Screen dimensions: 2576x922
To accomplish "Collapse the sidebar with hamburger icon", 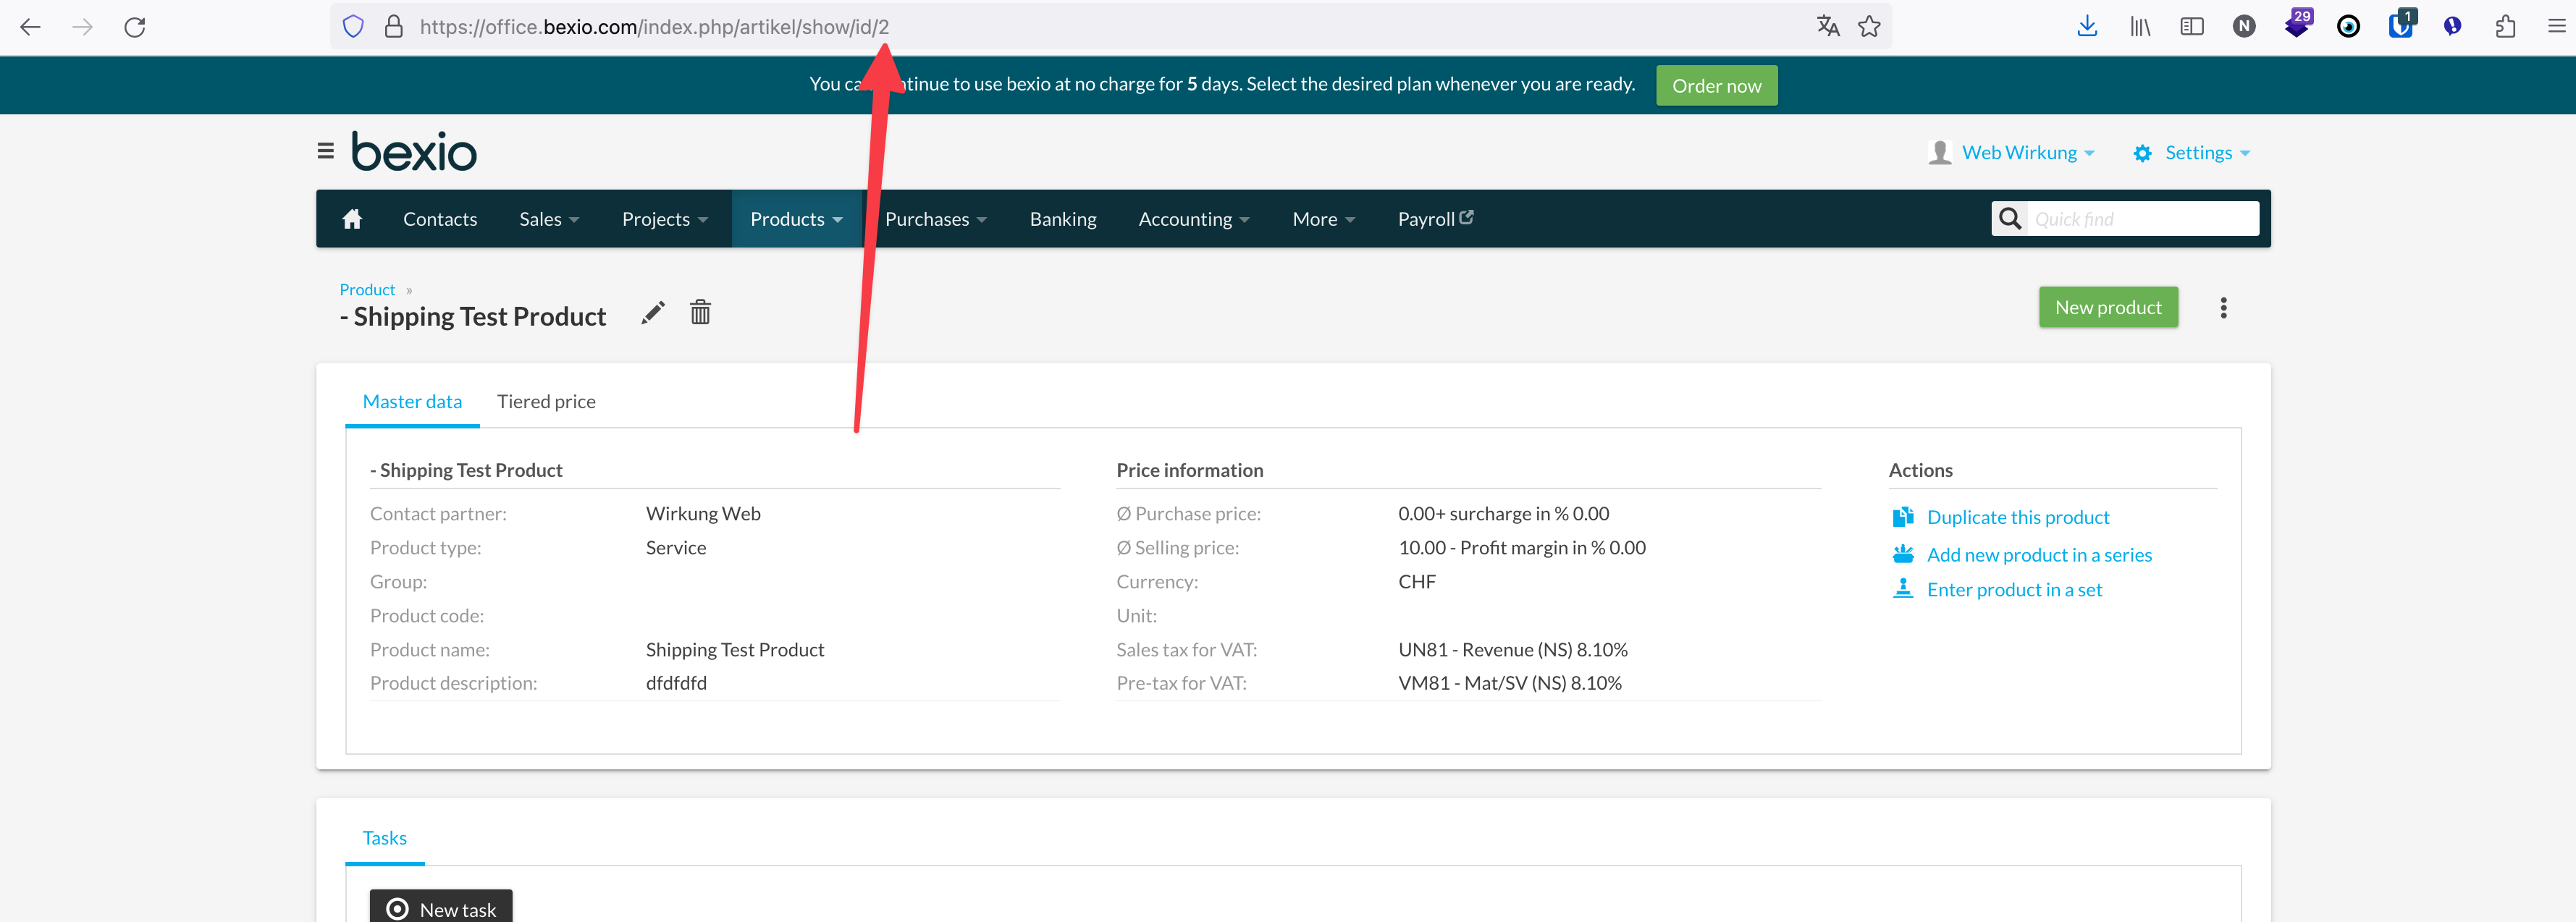I will [x=325, y=150].
